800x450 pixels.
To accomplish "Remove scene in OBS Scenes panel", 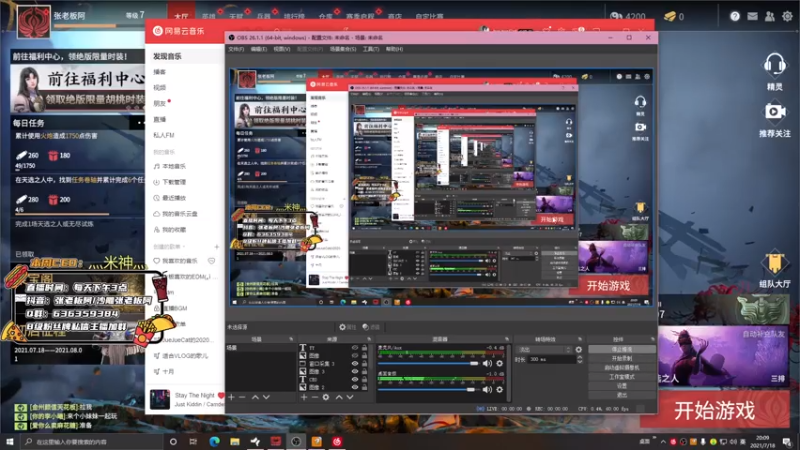I will click(242, 397).
